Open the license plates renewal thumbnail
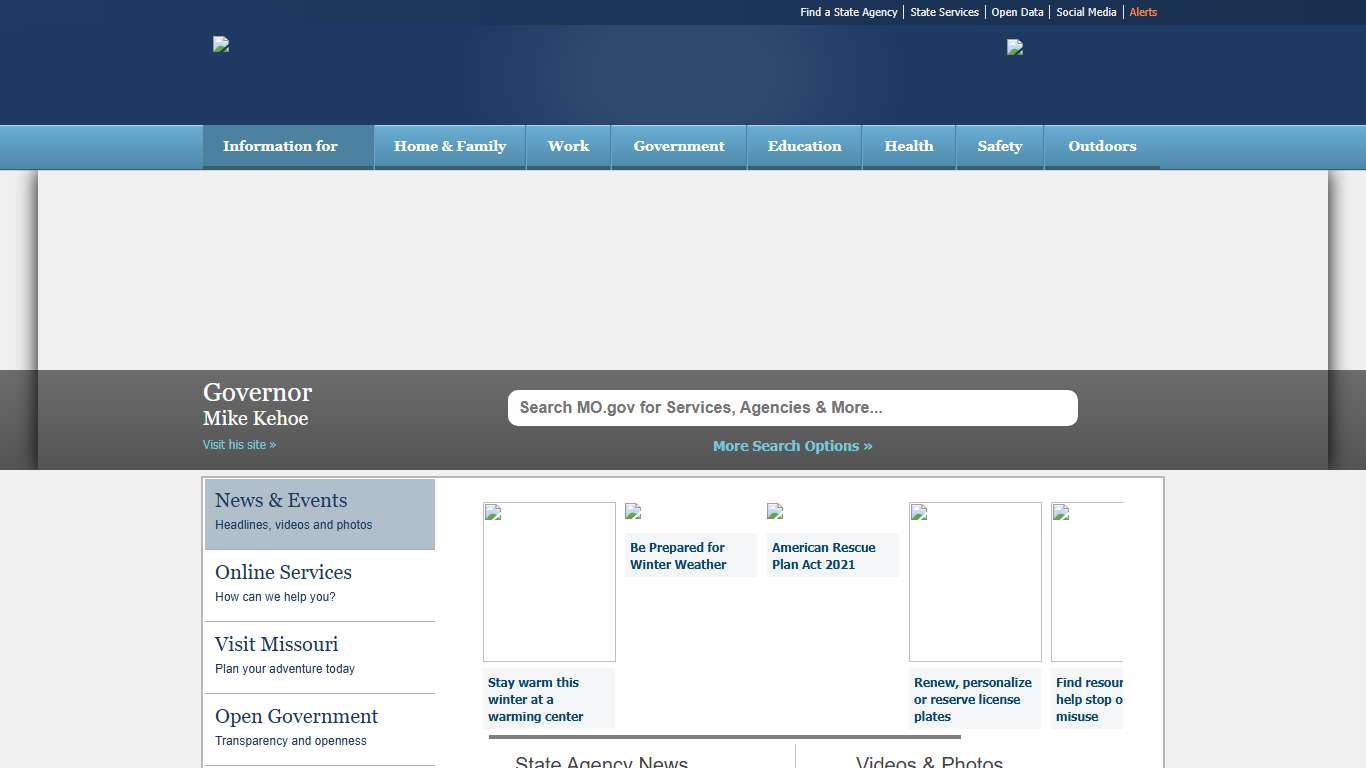The height and width of the screenshot is (768, 1366). (x=975, y=581)
